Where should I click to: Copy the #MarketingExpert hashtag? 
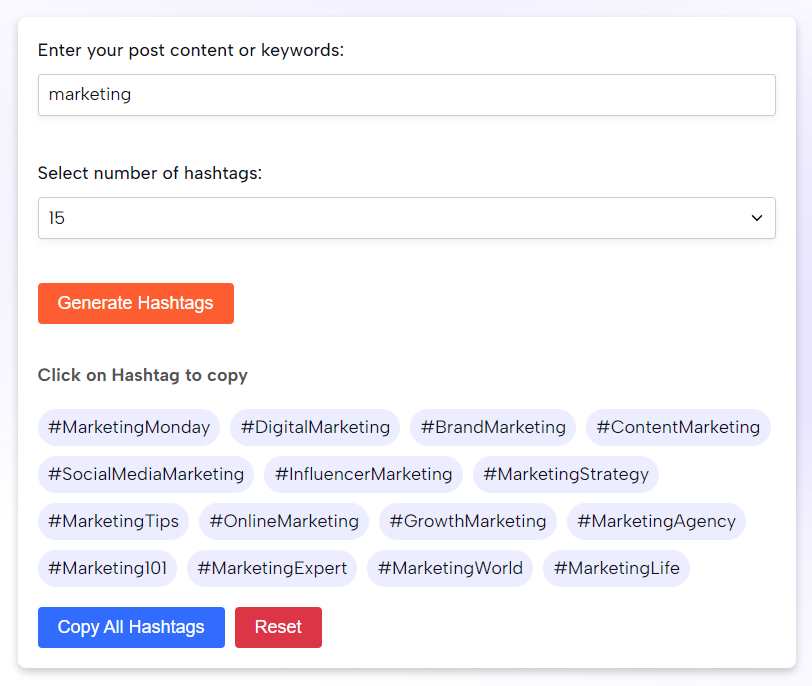[272, 568]
